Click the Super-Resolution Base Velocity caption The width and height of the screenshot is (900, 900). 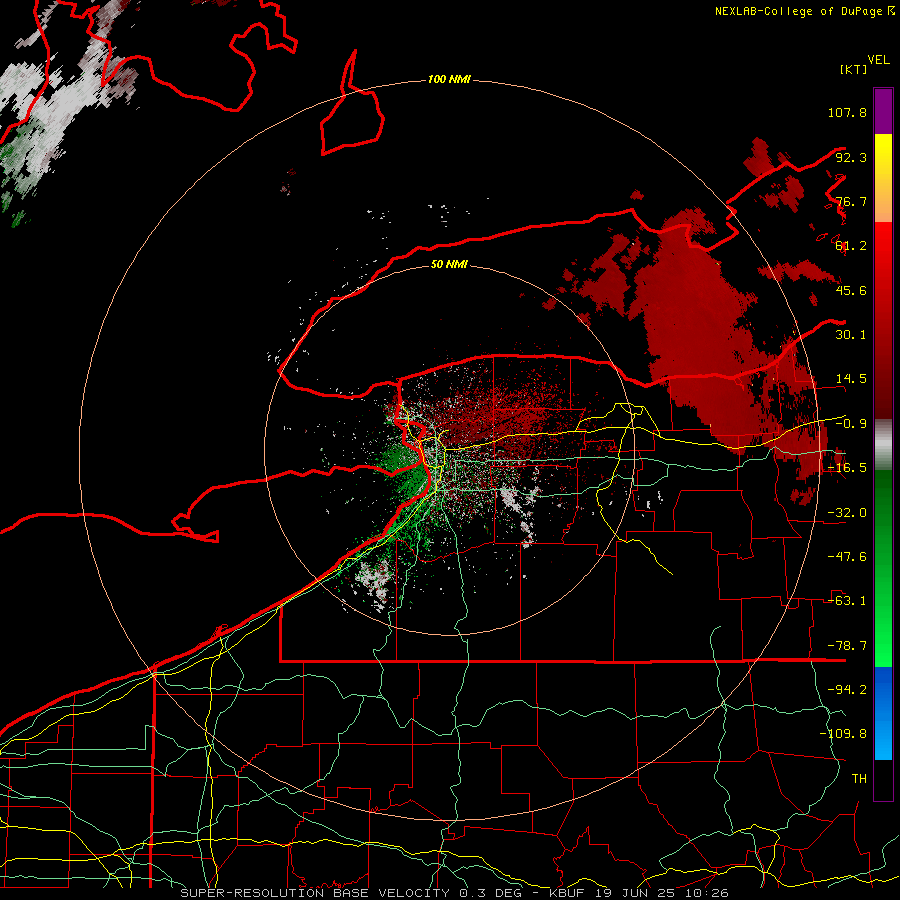455,893
